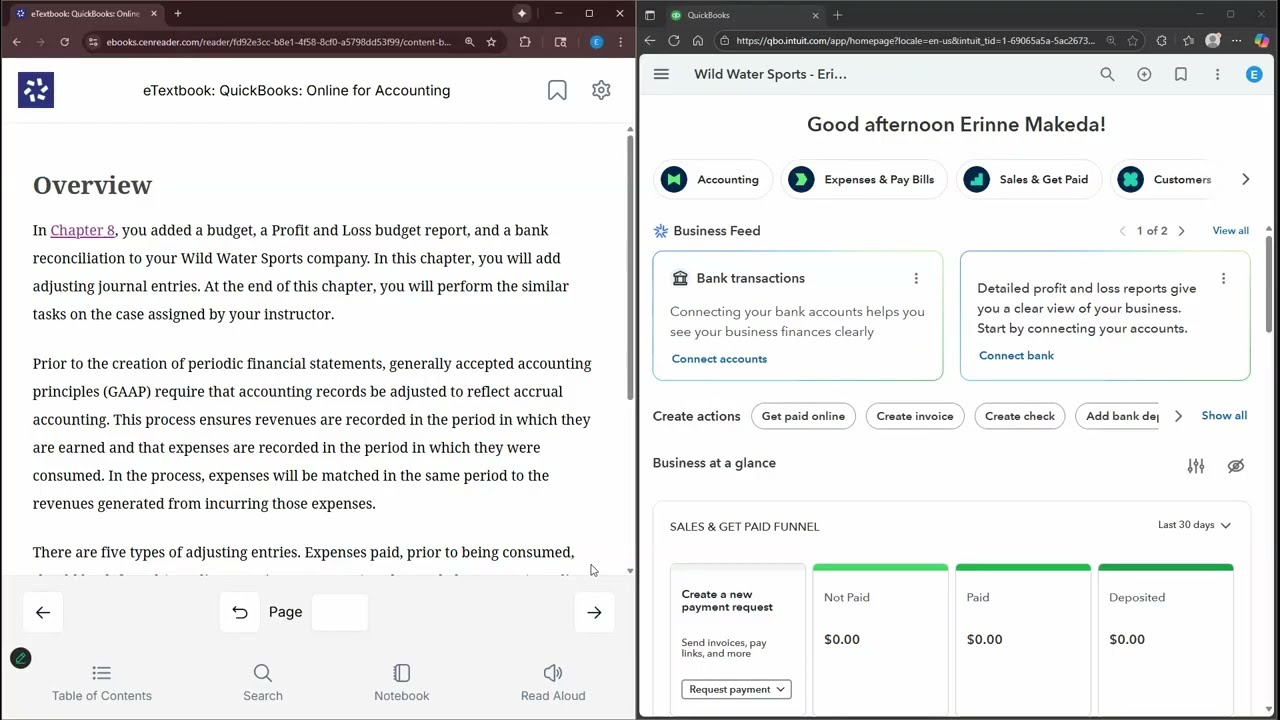Click the Page number input field
The image size is (1280, 720).
(340, 612)
